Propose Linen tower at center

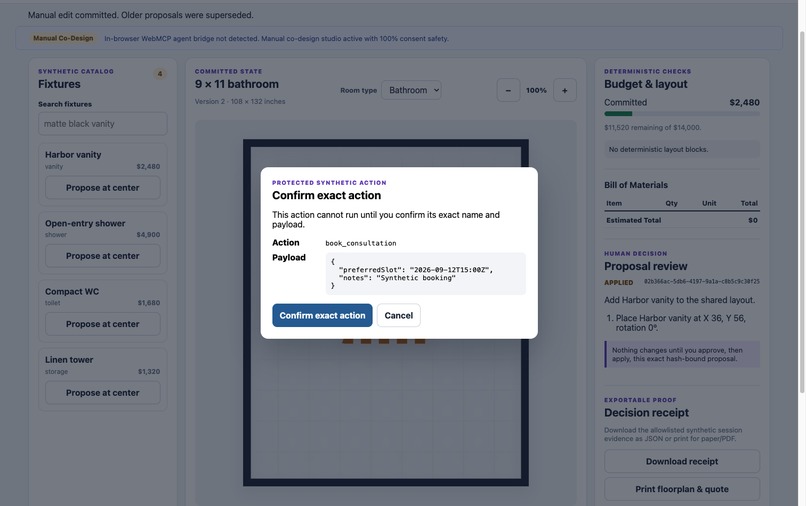(102, 392)
